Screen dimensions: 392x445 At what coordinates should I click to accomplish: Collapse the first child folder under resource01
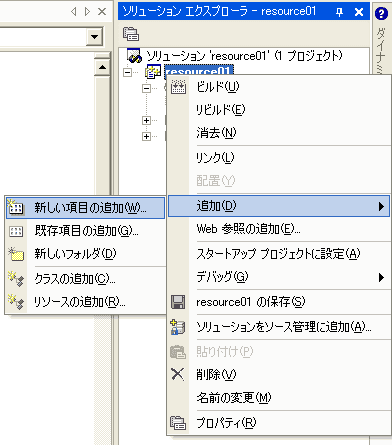(x=146, y=88)
